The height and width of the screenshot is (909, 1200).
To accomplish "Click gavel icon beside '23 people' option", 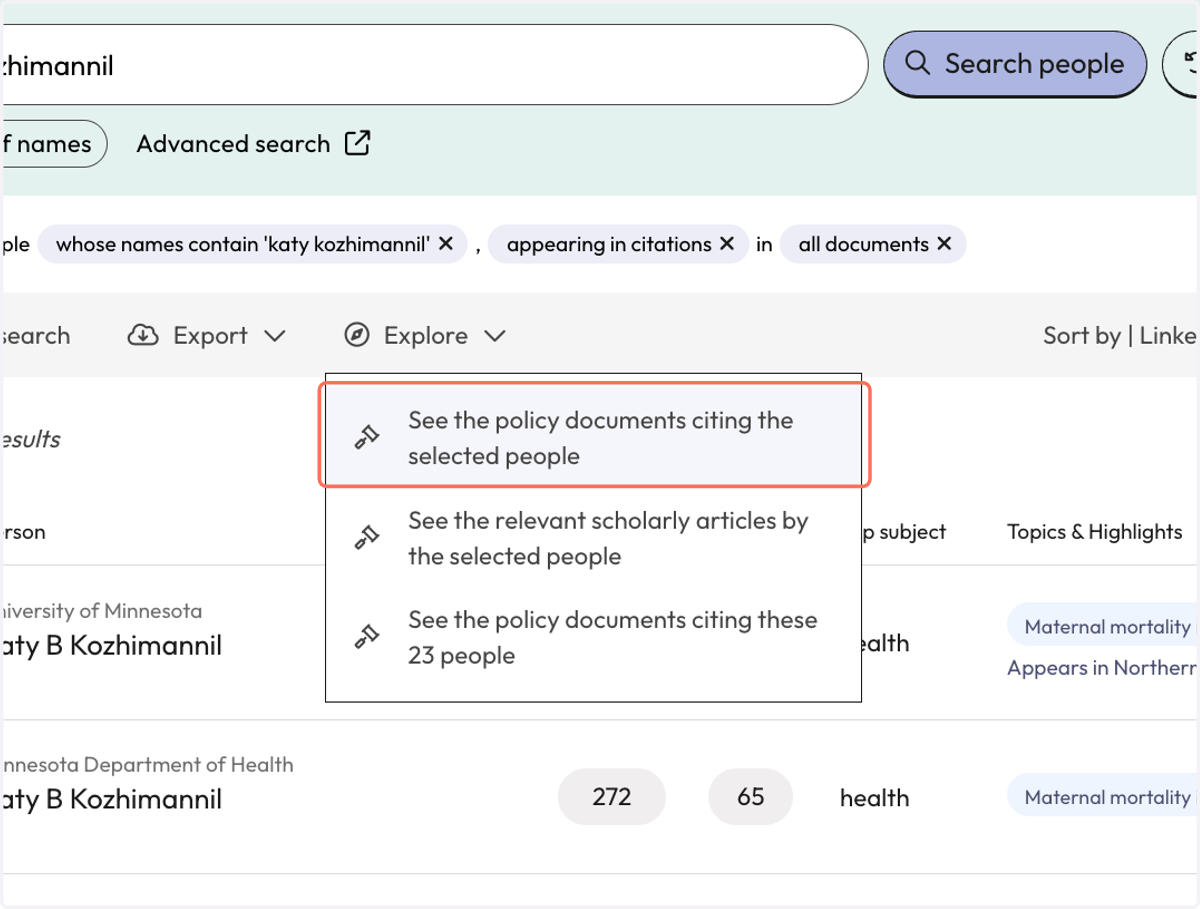I will coord(366,636).
